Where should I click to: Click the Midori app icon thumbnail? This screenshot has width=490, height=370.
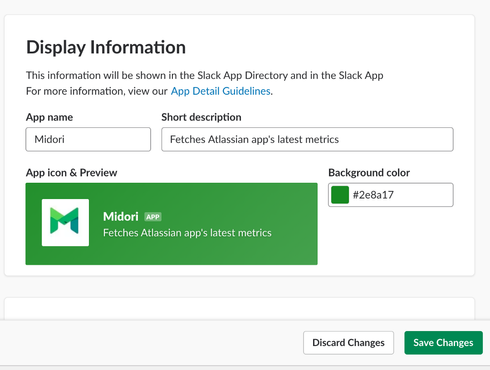(65, 223)
